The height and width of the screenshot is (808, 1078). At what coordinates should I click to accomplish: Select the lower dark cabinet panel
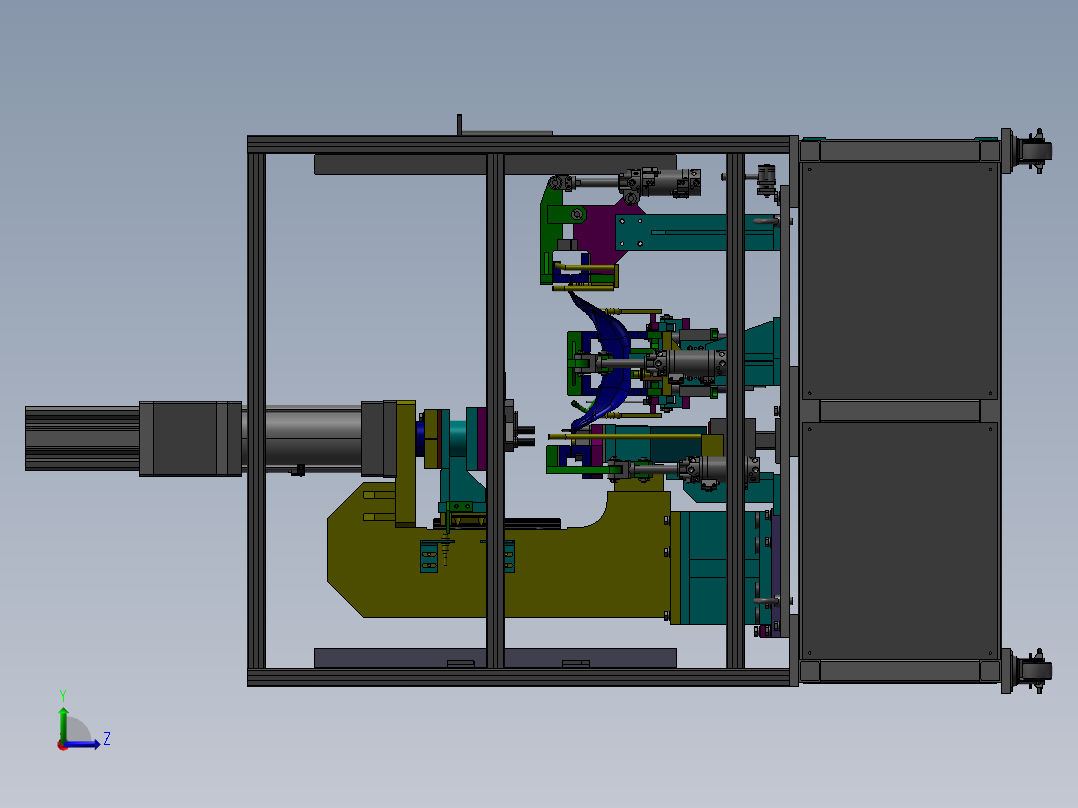click(x=900, y=540)
